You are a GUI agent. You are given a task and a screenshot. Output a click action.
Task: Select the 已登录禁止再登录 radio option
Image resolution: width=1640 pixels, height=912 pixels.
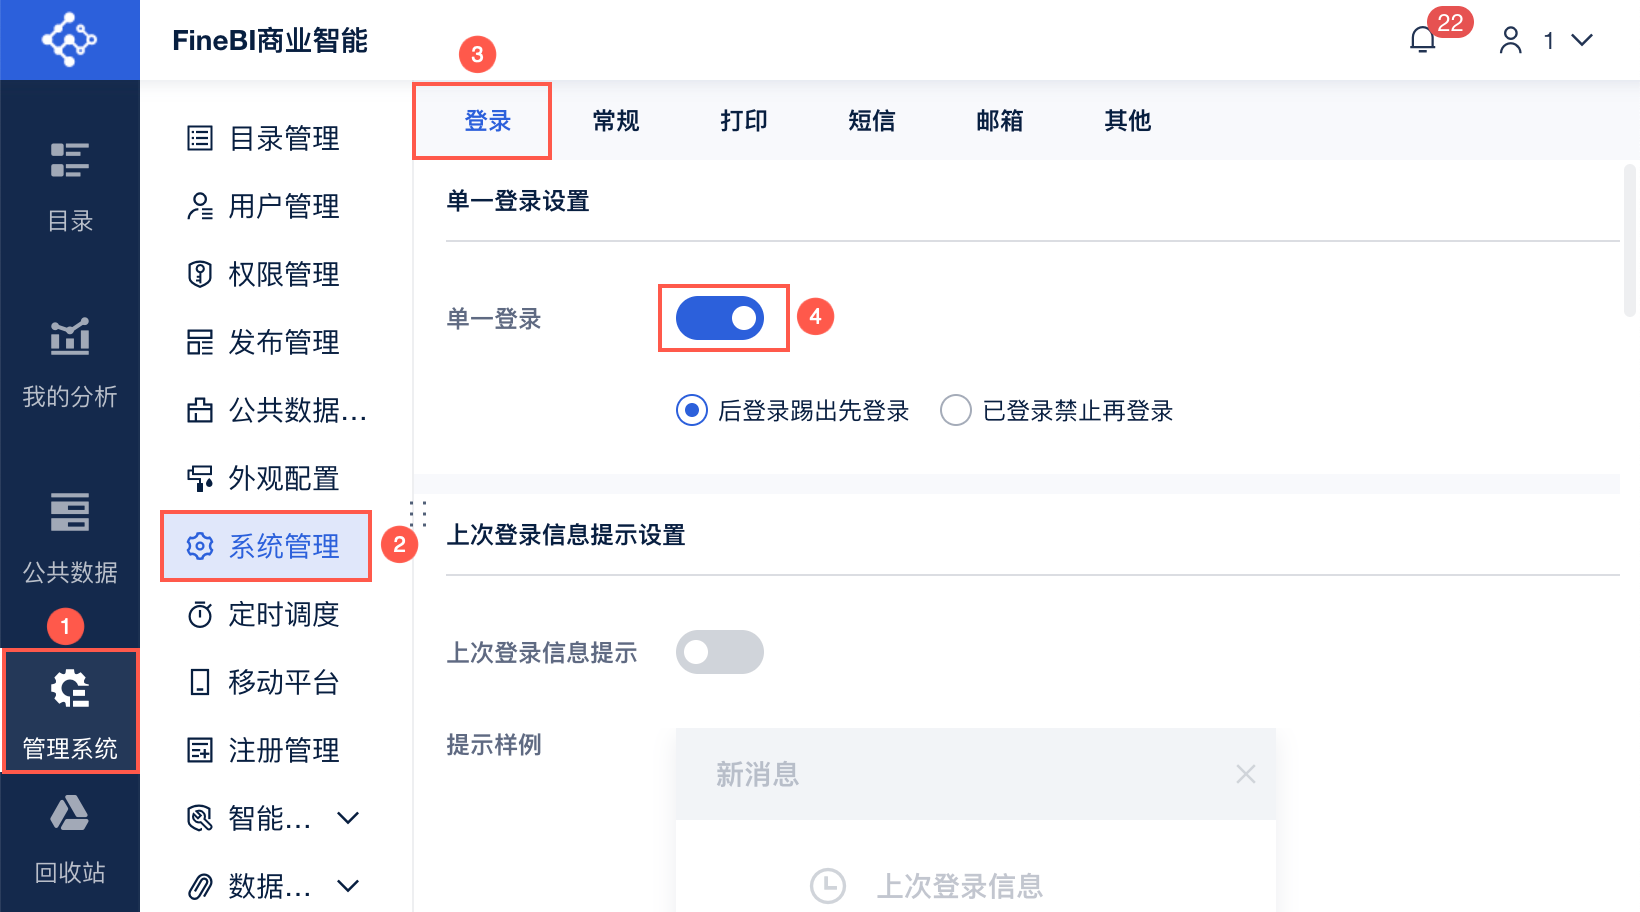pos(956,410)
